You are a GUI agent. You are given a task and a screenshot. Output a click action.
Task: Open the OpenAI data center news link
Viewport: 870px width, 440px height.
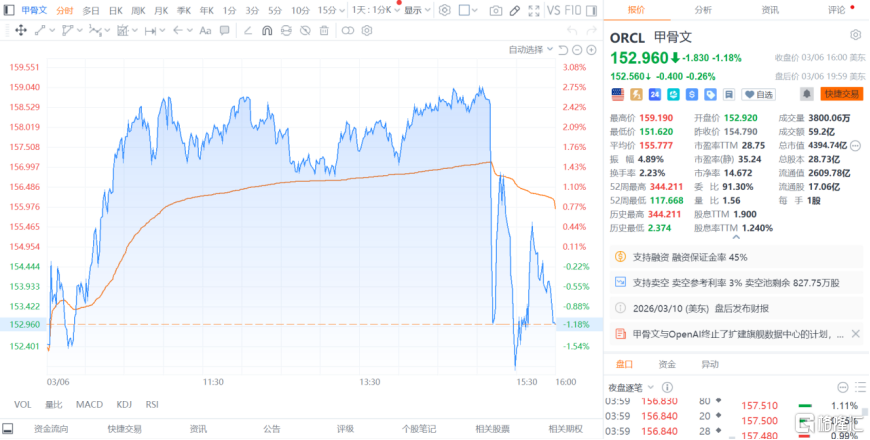(738, 334)
